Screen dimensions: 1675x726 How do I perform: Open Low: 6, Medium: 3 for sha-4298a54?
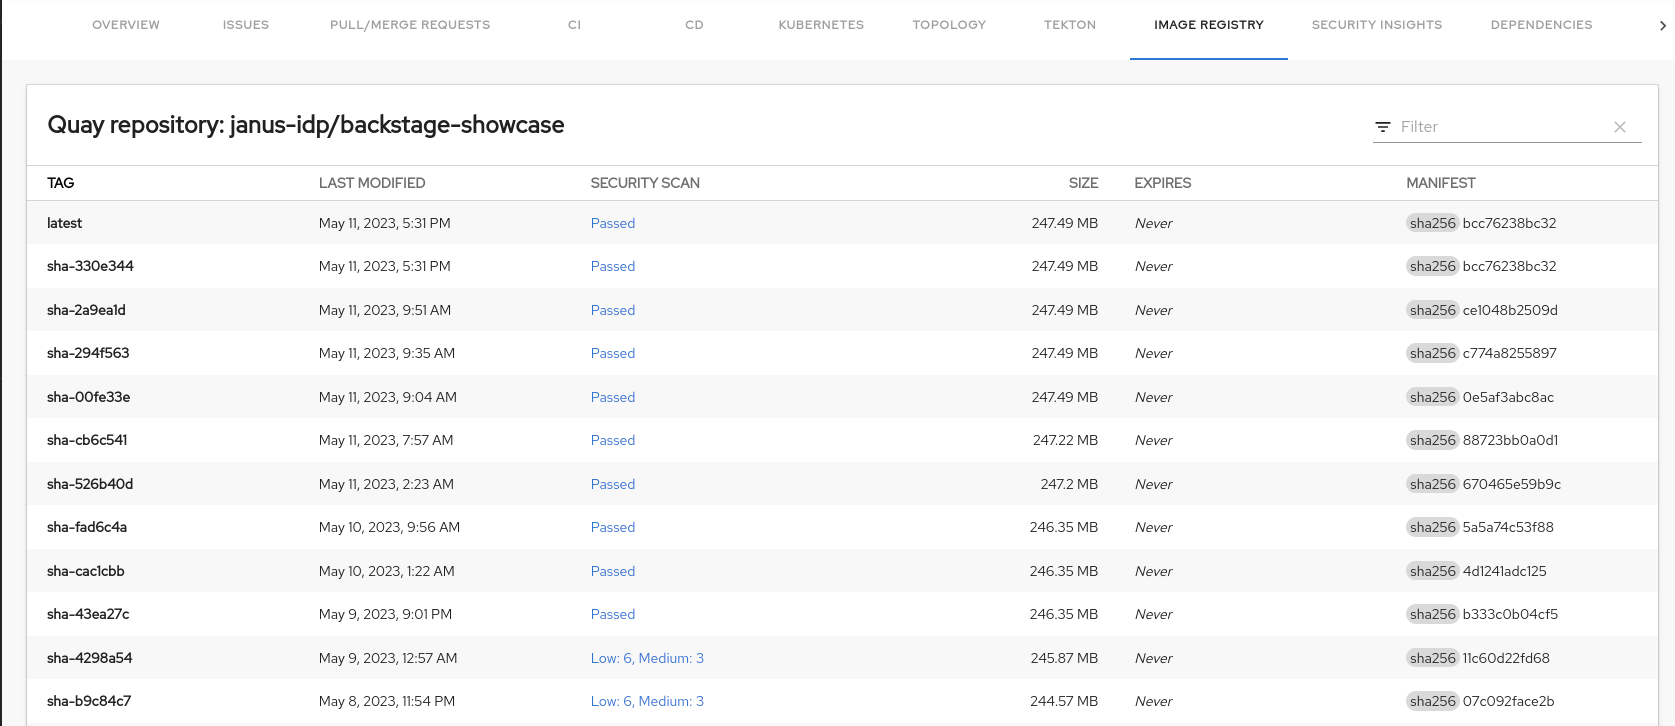[646, 658]
